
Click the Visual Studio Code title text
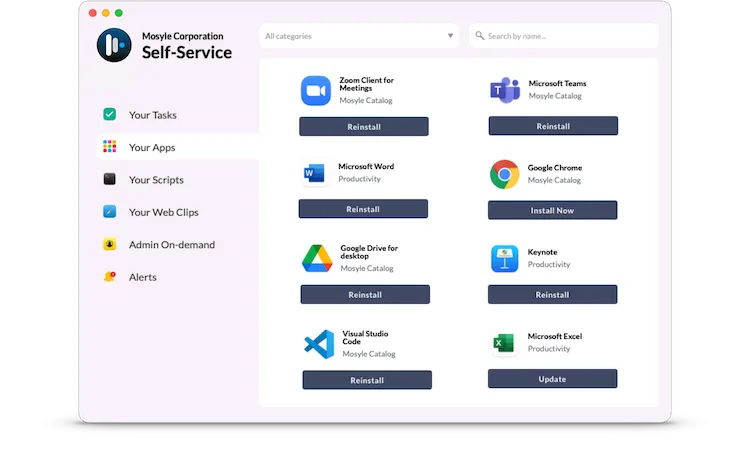pos(365,338)
